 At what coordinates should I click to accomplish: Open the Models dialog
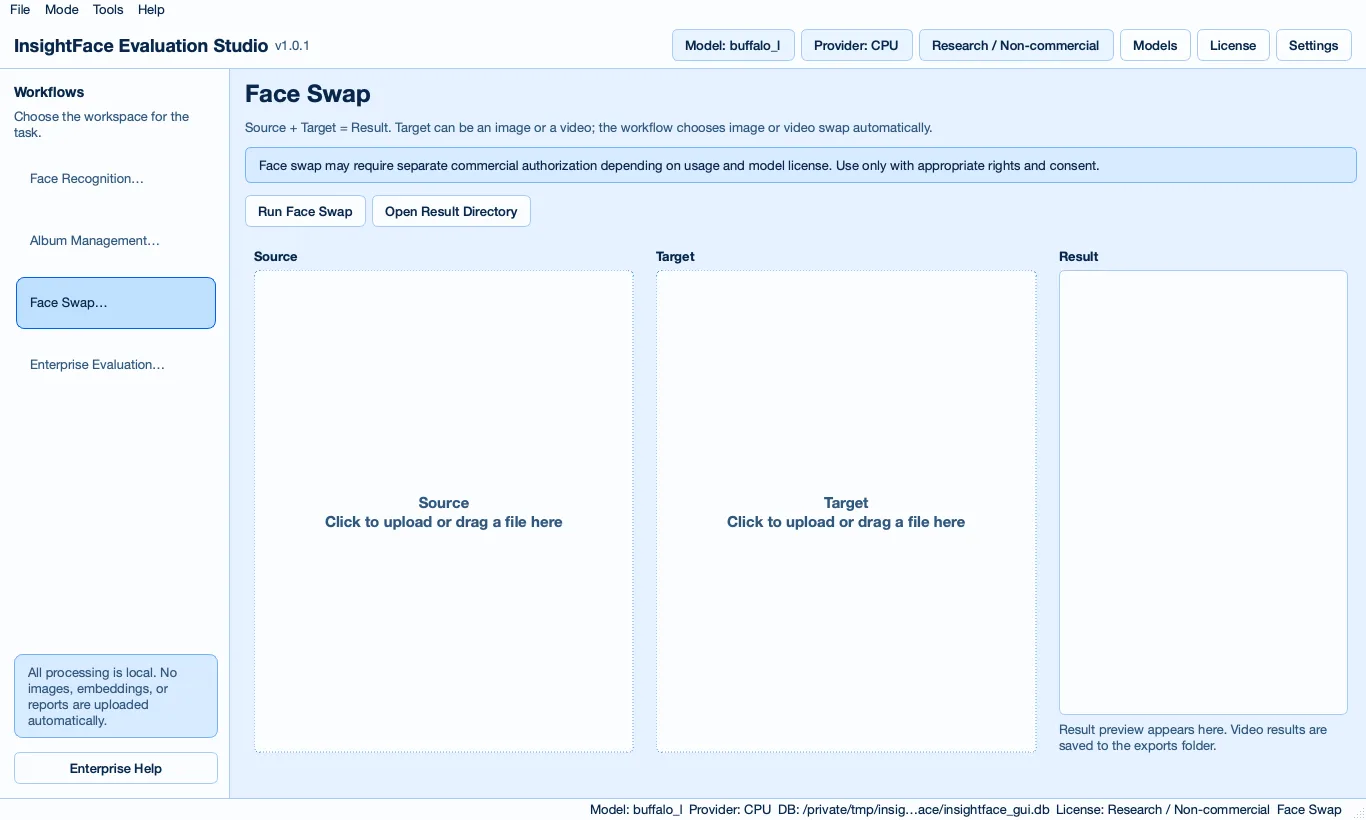click(1155, 45)
